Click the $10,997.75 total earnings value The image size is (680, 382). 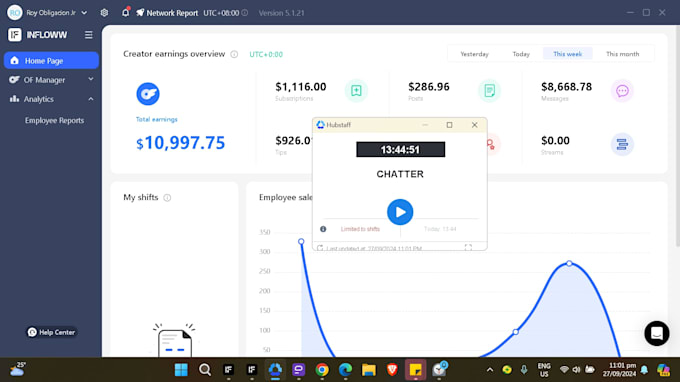tap(180, 143)
